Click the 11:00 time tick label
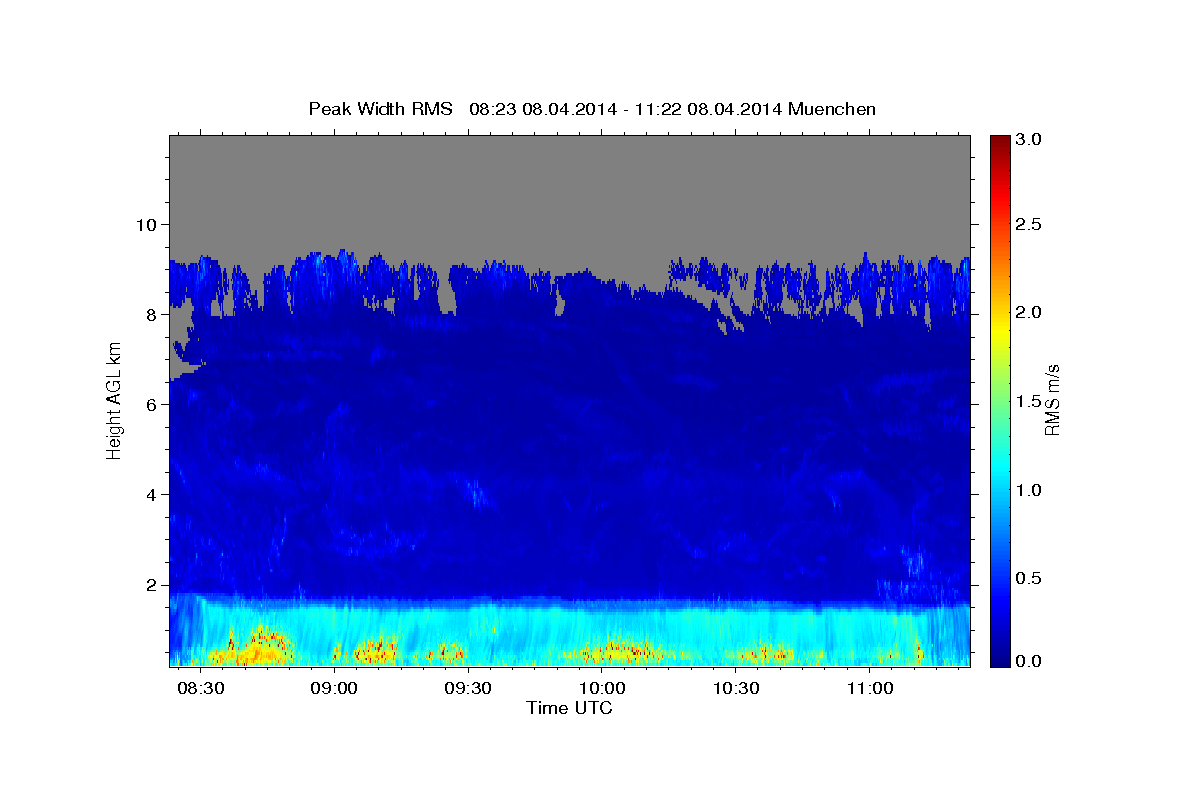The height and width of the screenshot is (800, 1200). click(x=871, y=689)
